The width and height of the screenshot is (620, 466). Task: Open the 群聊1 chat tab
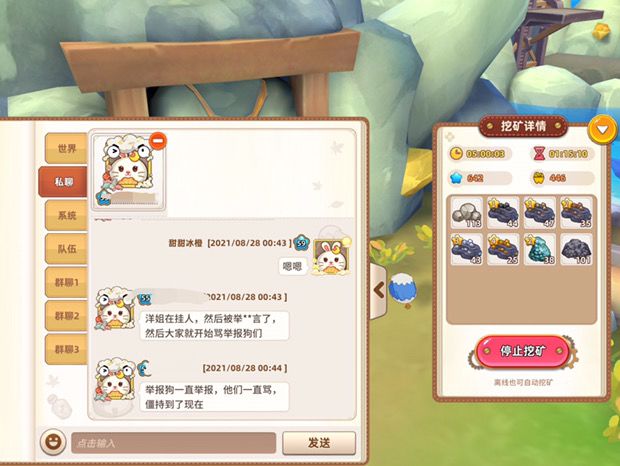66,282
